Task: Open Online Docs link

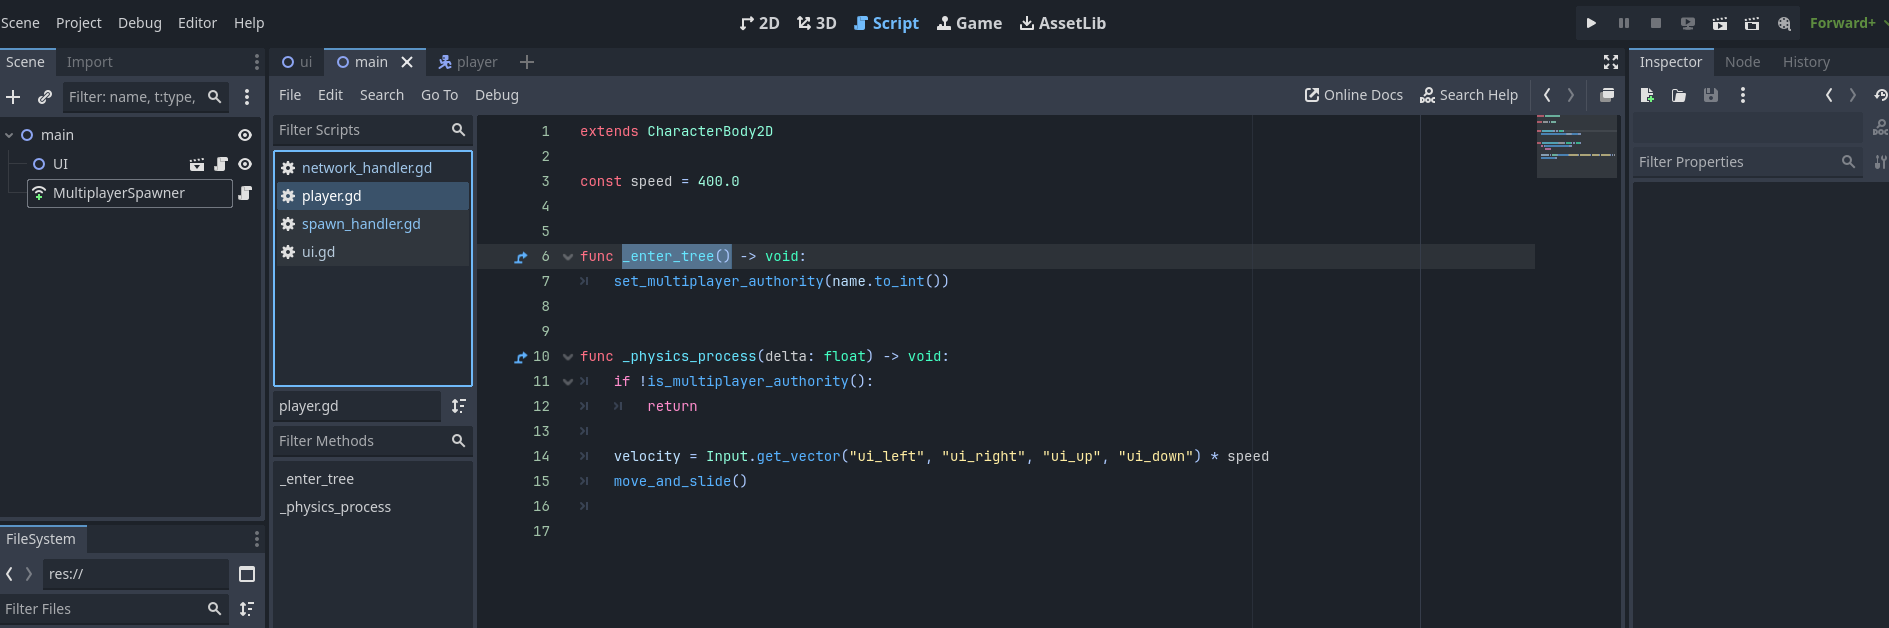Action: 1354,95
